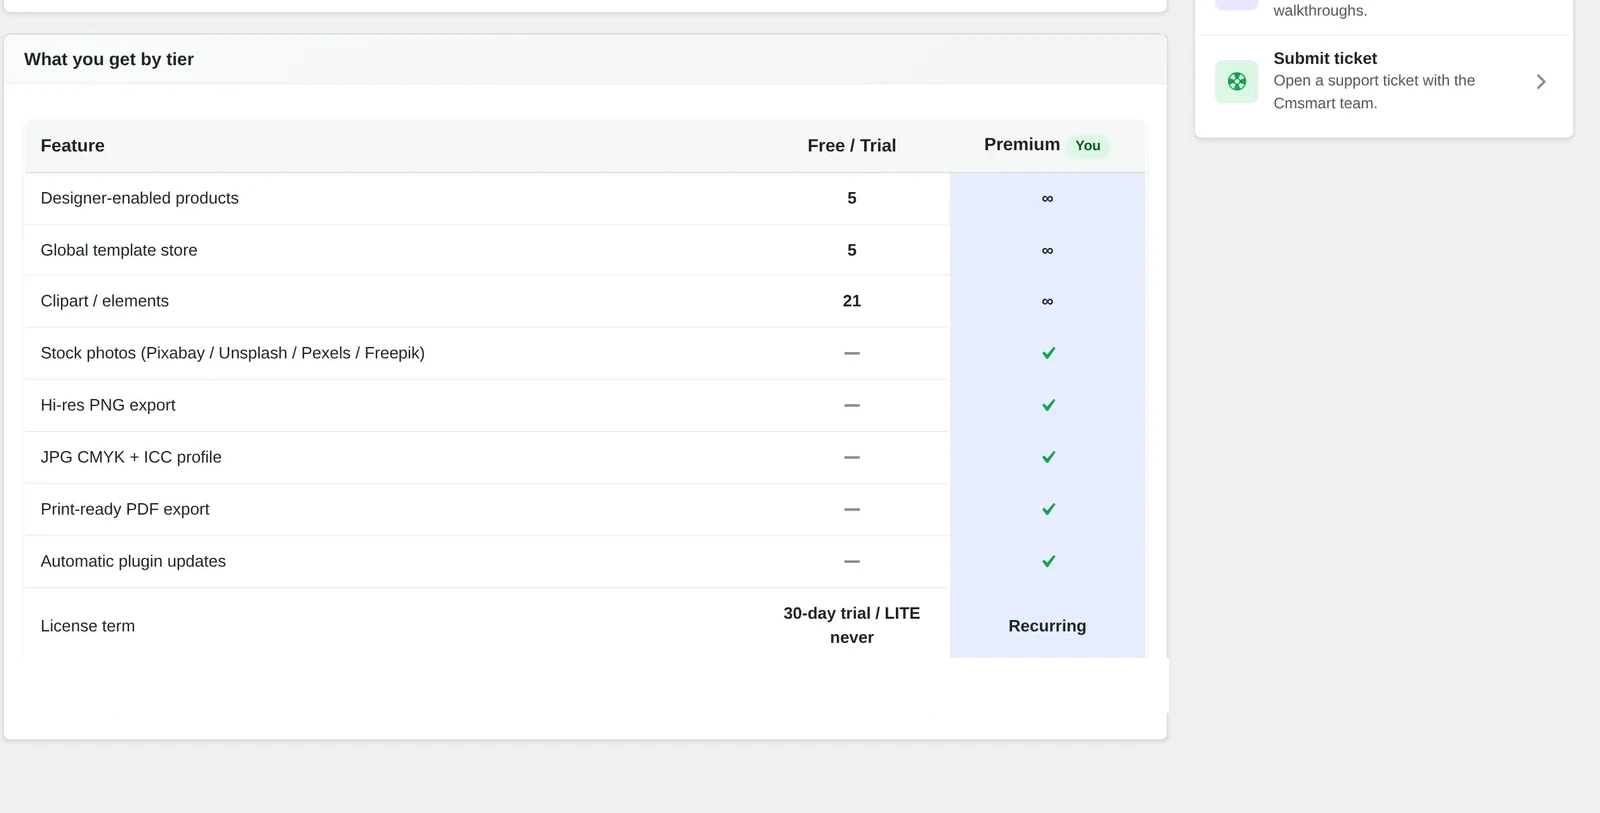The height and width of the screenshot is (813, 1600).
Task: Select the Free / Trial dash for Automatic plugin updates
Action: [x=852, y=561]
